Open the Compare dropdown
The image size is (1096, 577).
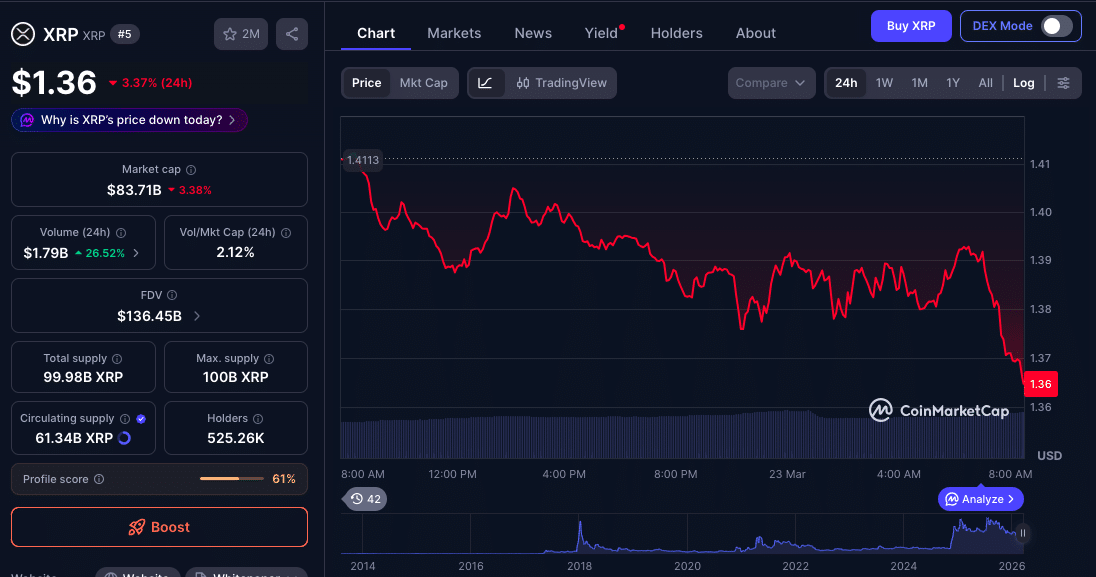click(x=771, y=83)
